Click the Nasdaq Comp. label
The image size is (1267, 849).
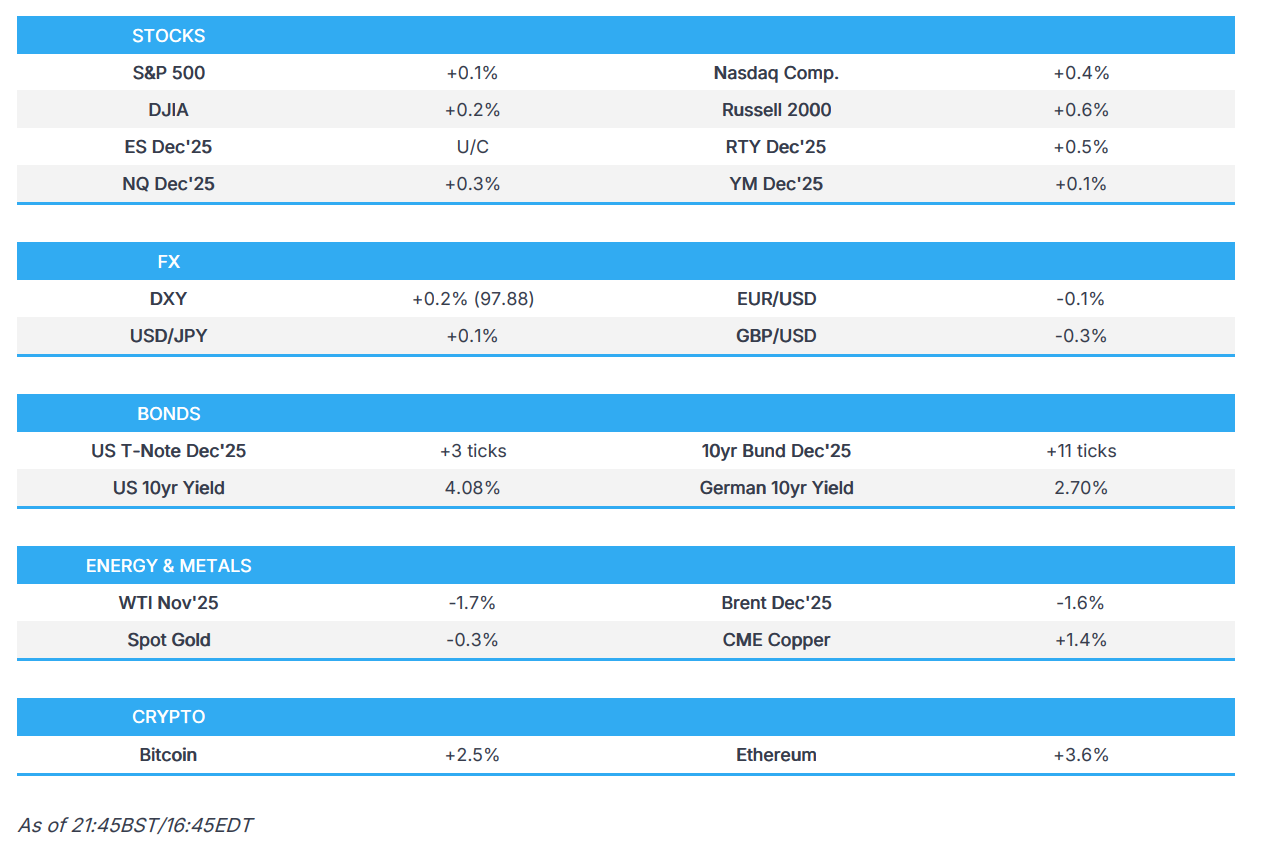click(776, 73)
